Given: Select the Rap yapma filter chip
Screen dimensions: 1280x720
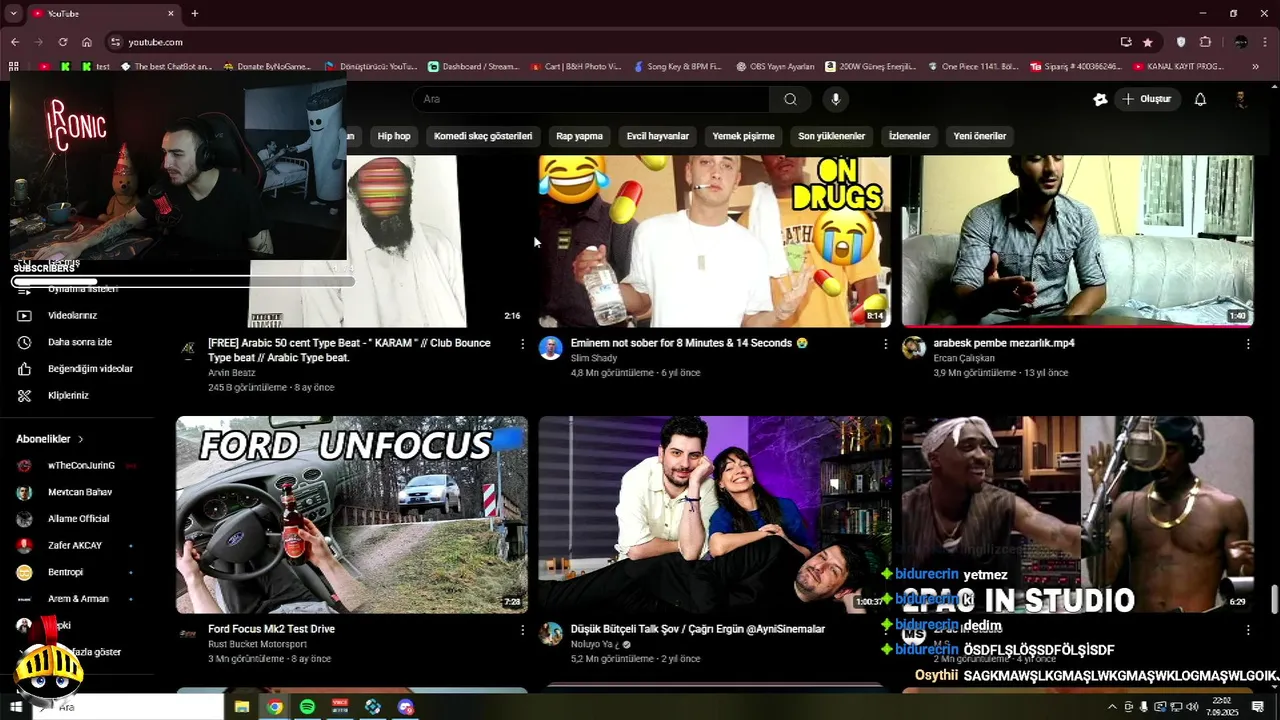Looking at the screenshot, I should point(579,136).
